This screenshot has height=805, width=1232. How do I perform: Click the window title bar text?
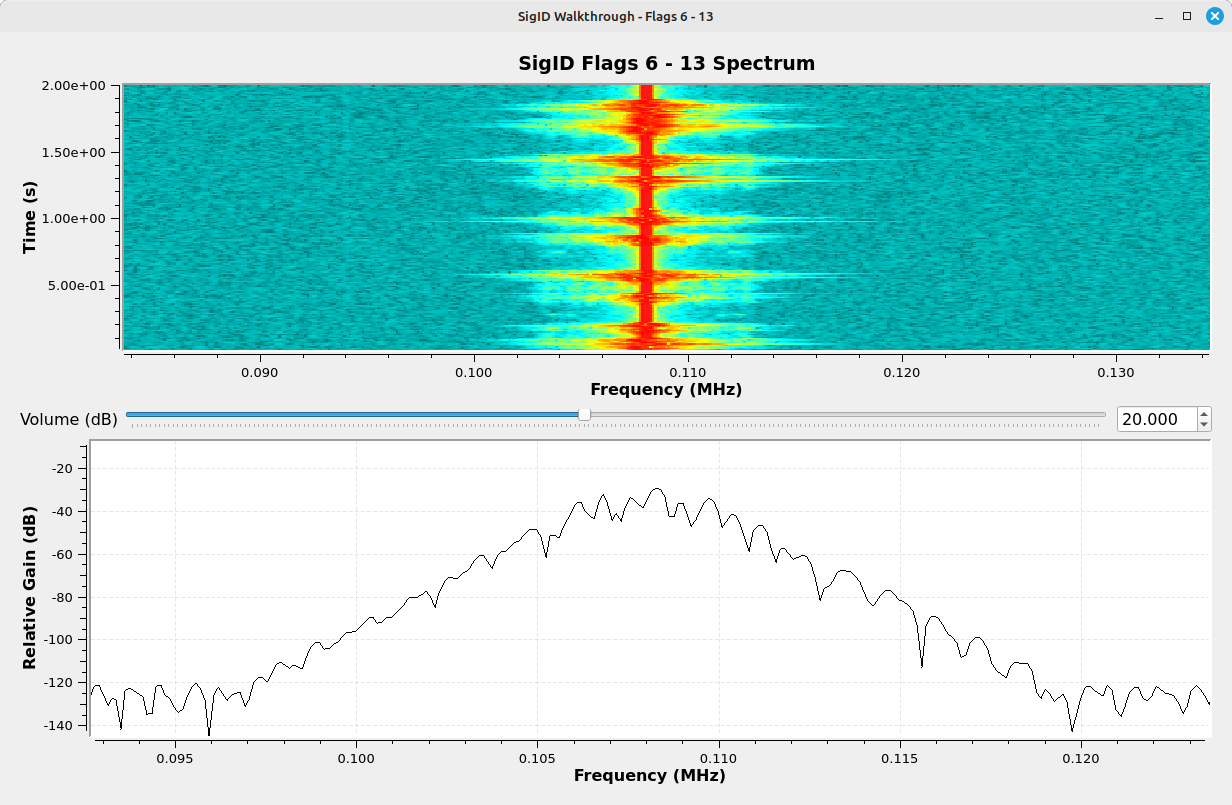click(615, 16)
